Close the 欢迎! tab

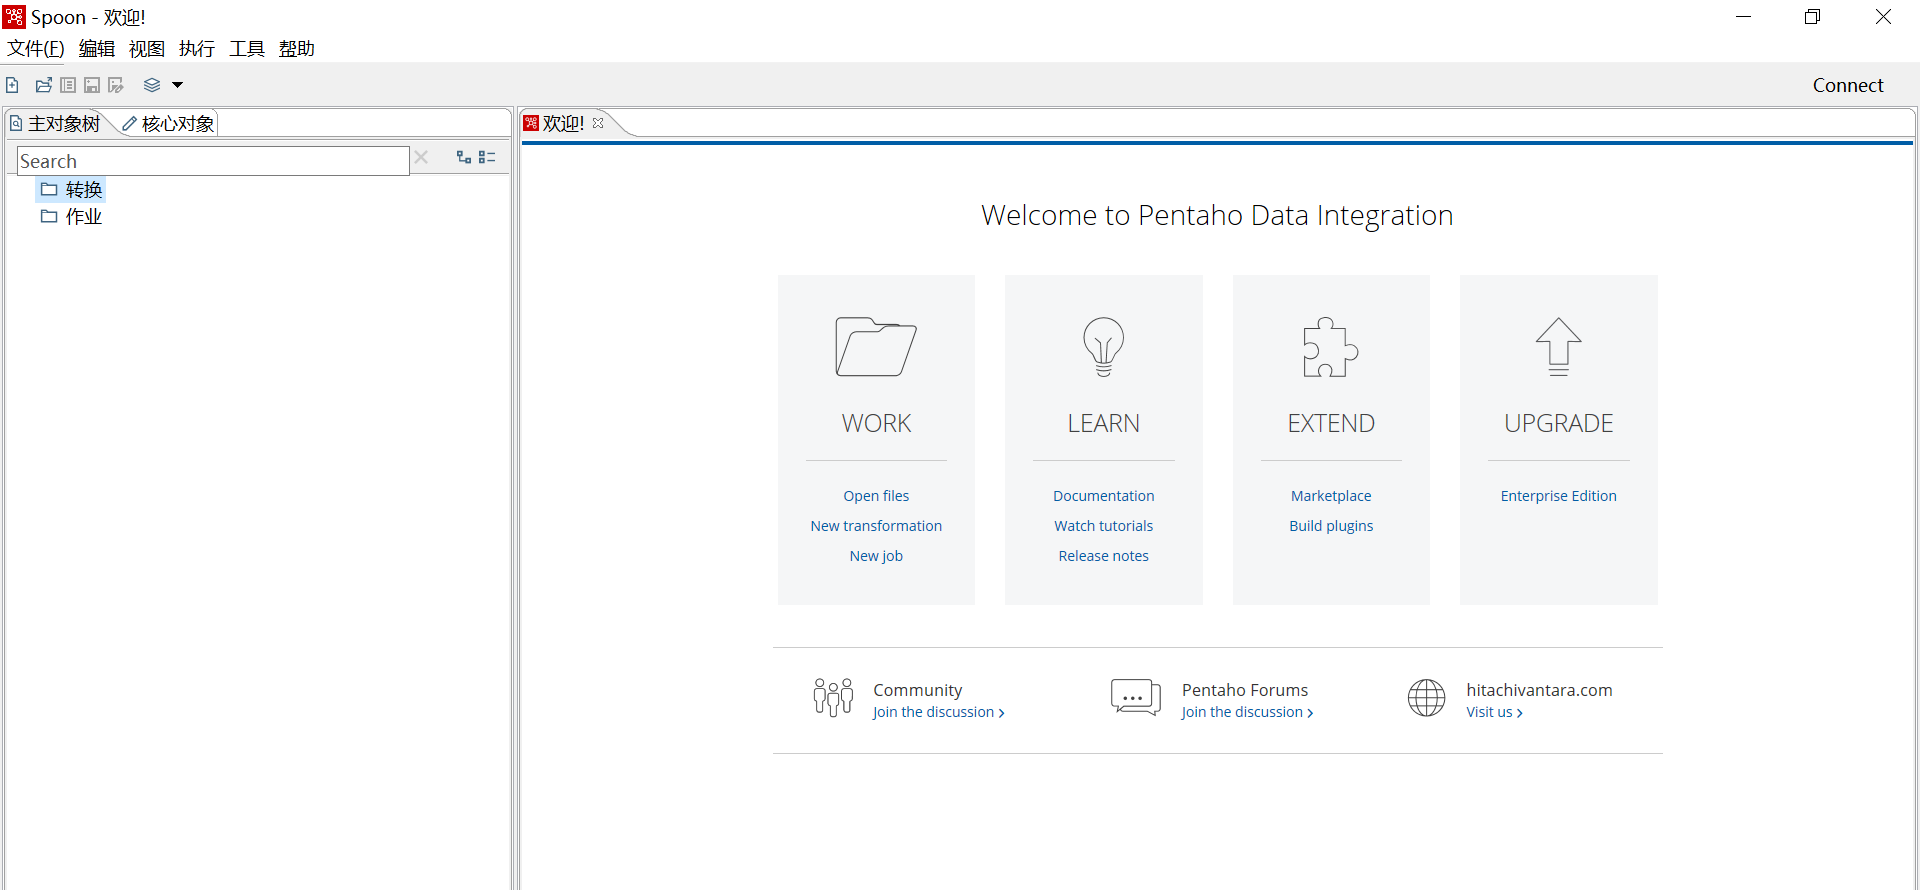point(598,123)
